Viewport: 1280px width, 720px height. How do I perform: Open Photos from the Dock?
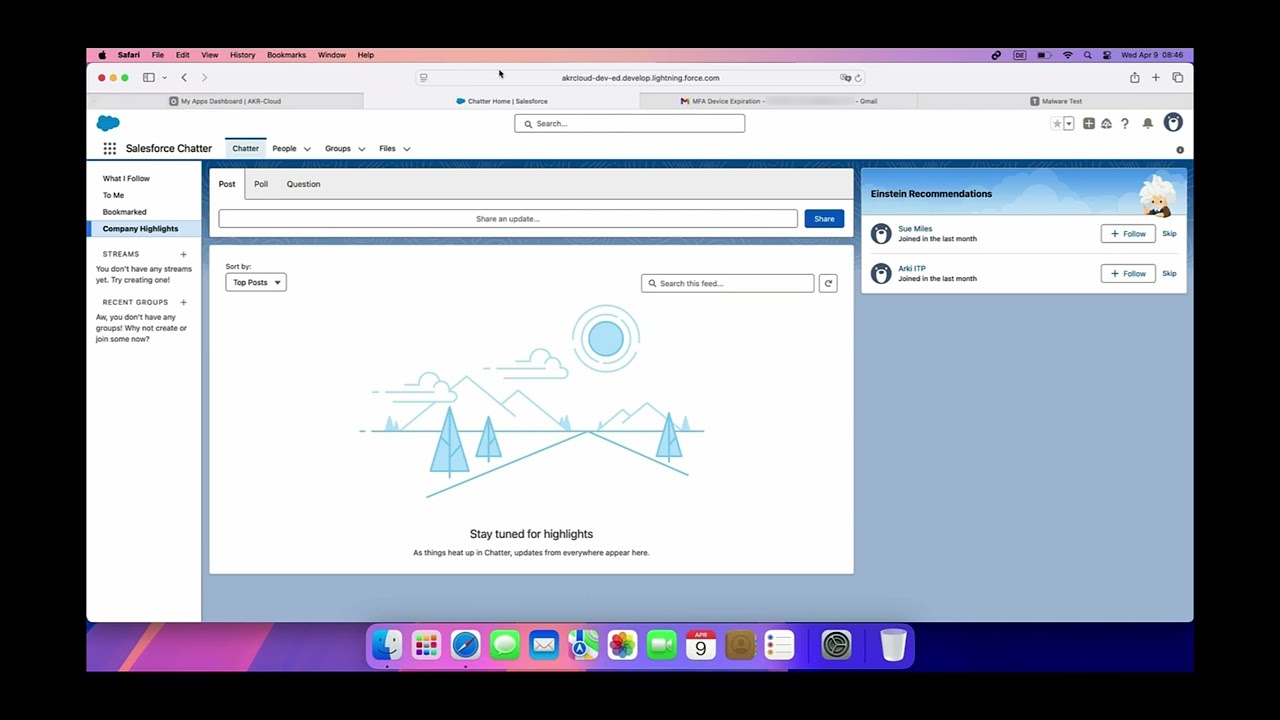pyautogui.click(x=622, y=645)
